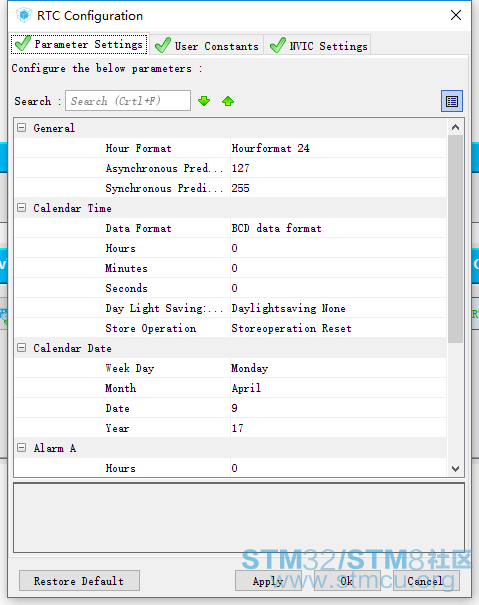
Task: Click the scrollbar up arrow
Action: tap(455, 127)
